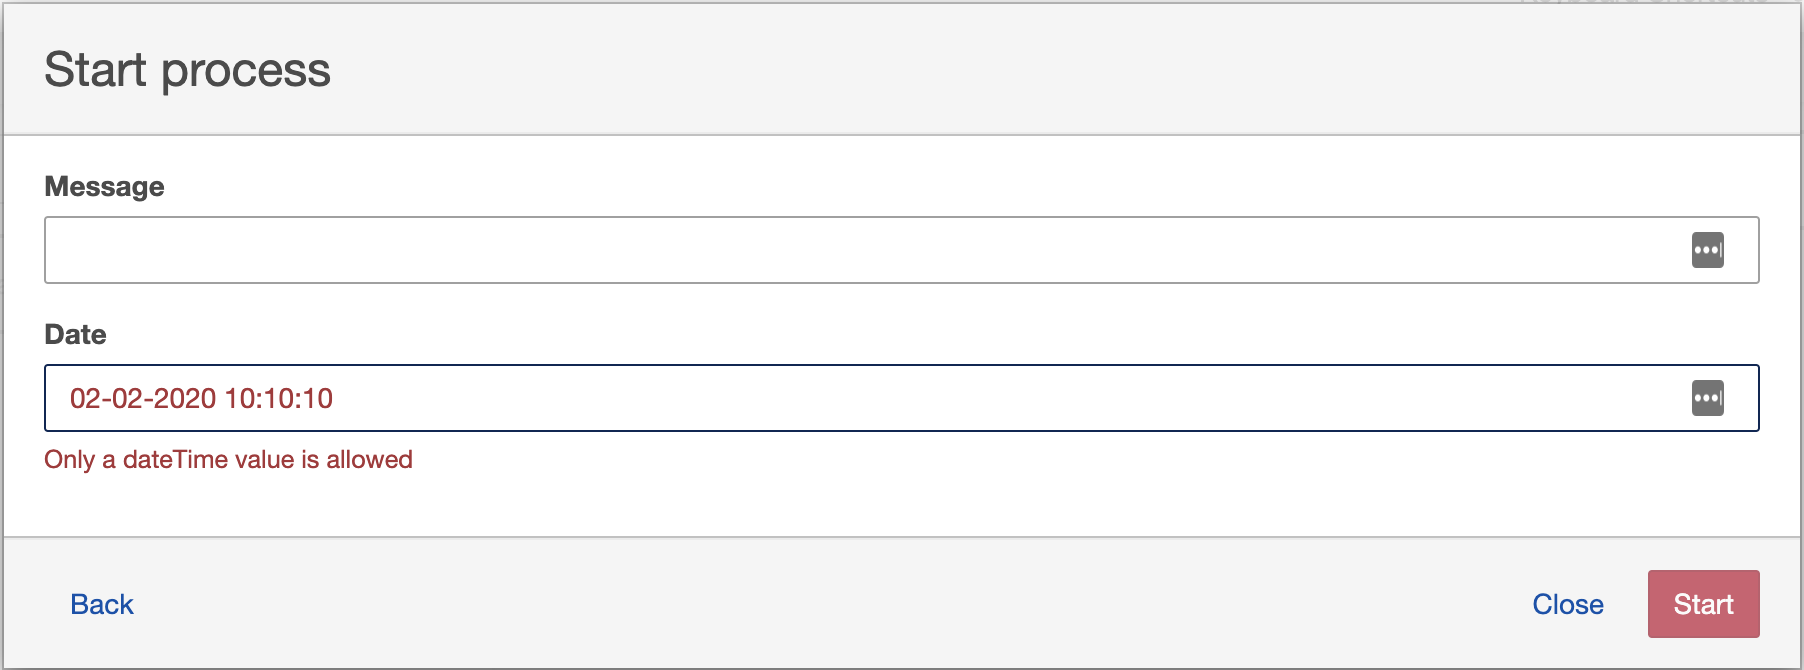This screenshot has width=1804, height=670.
Task: Click the red Start button
Action: pos(1703,604)
